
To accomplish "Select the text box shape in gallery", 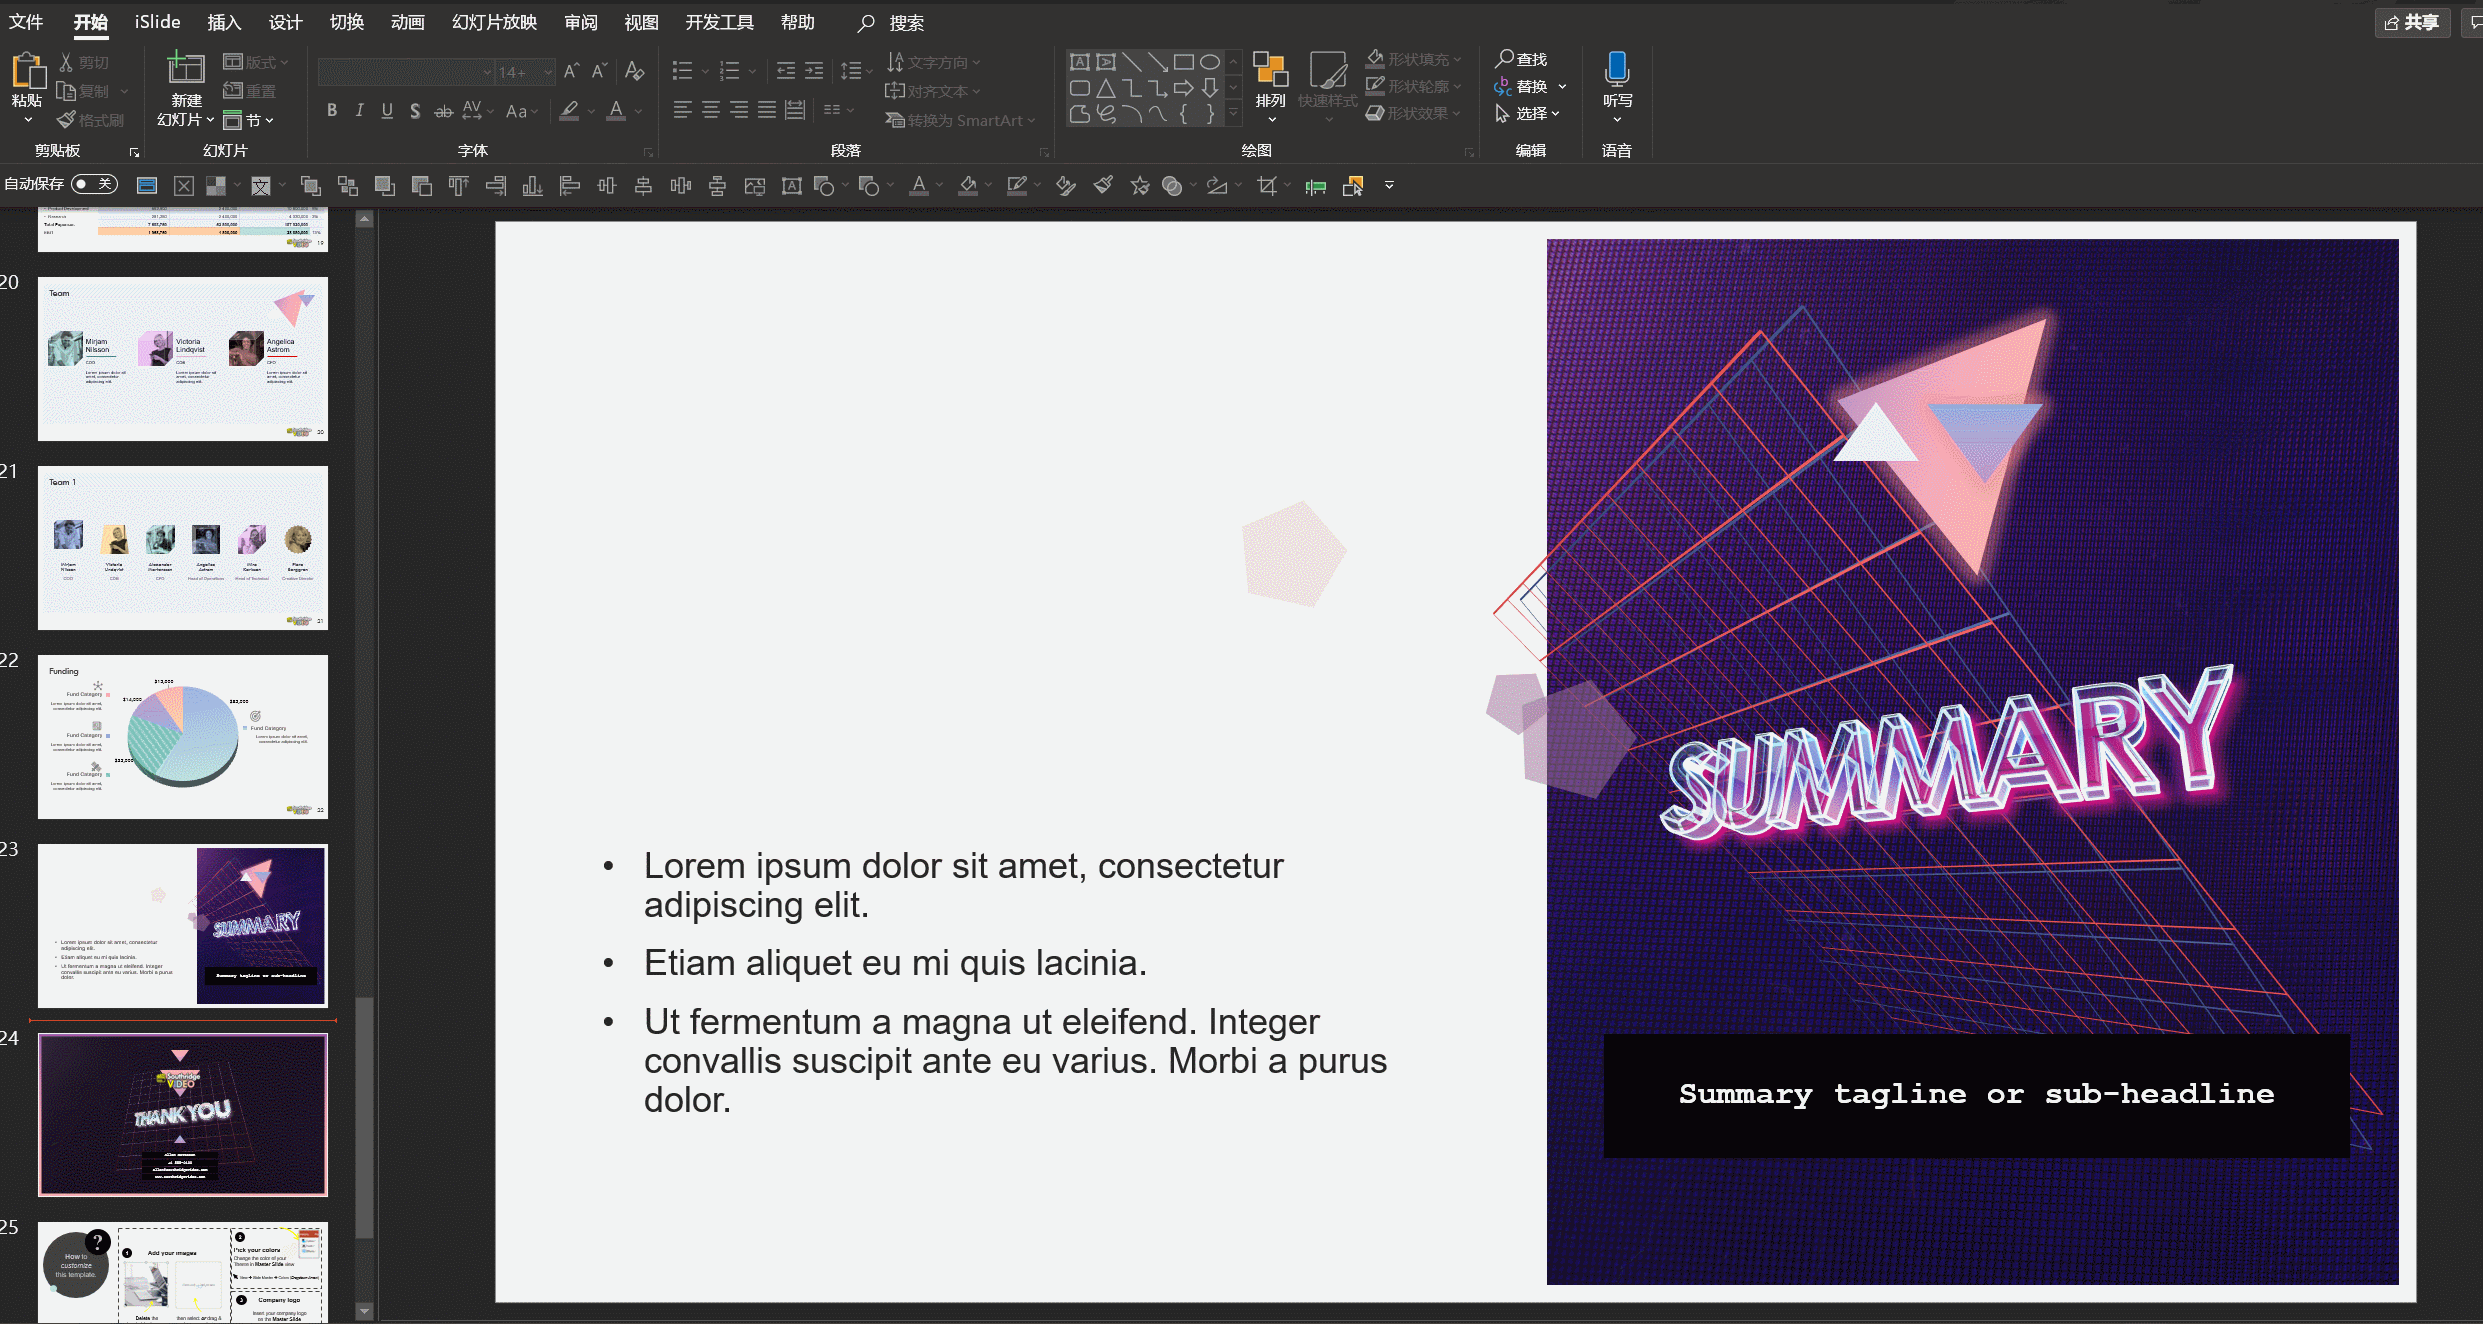I will coord(1080,62).
